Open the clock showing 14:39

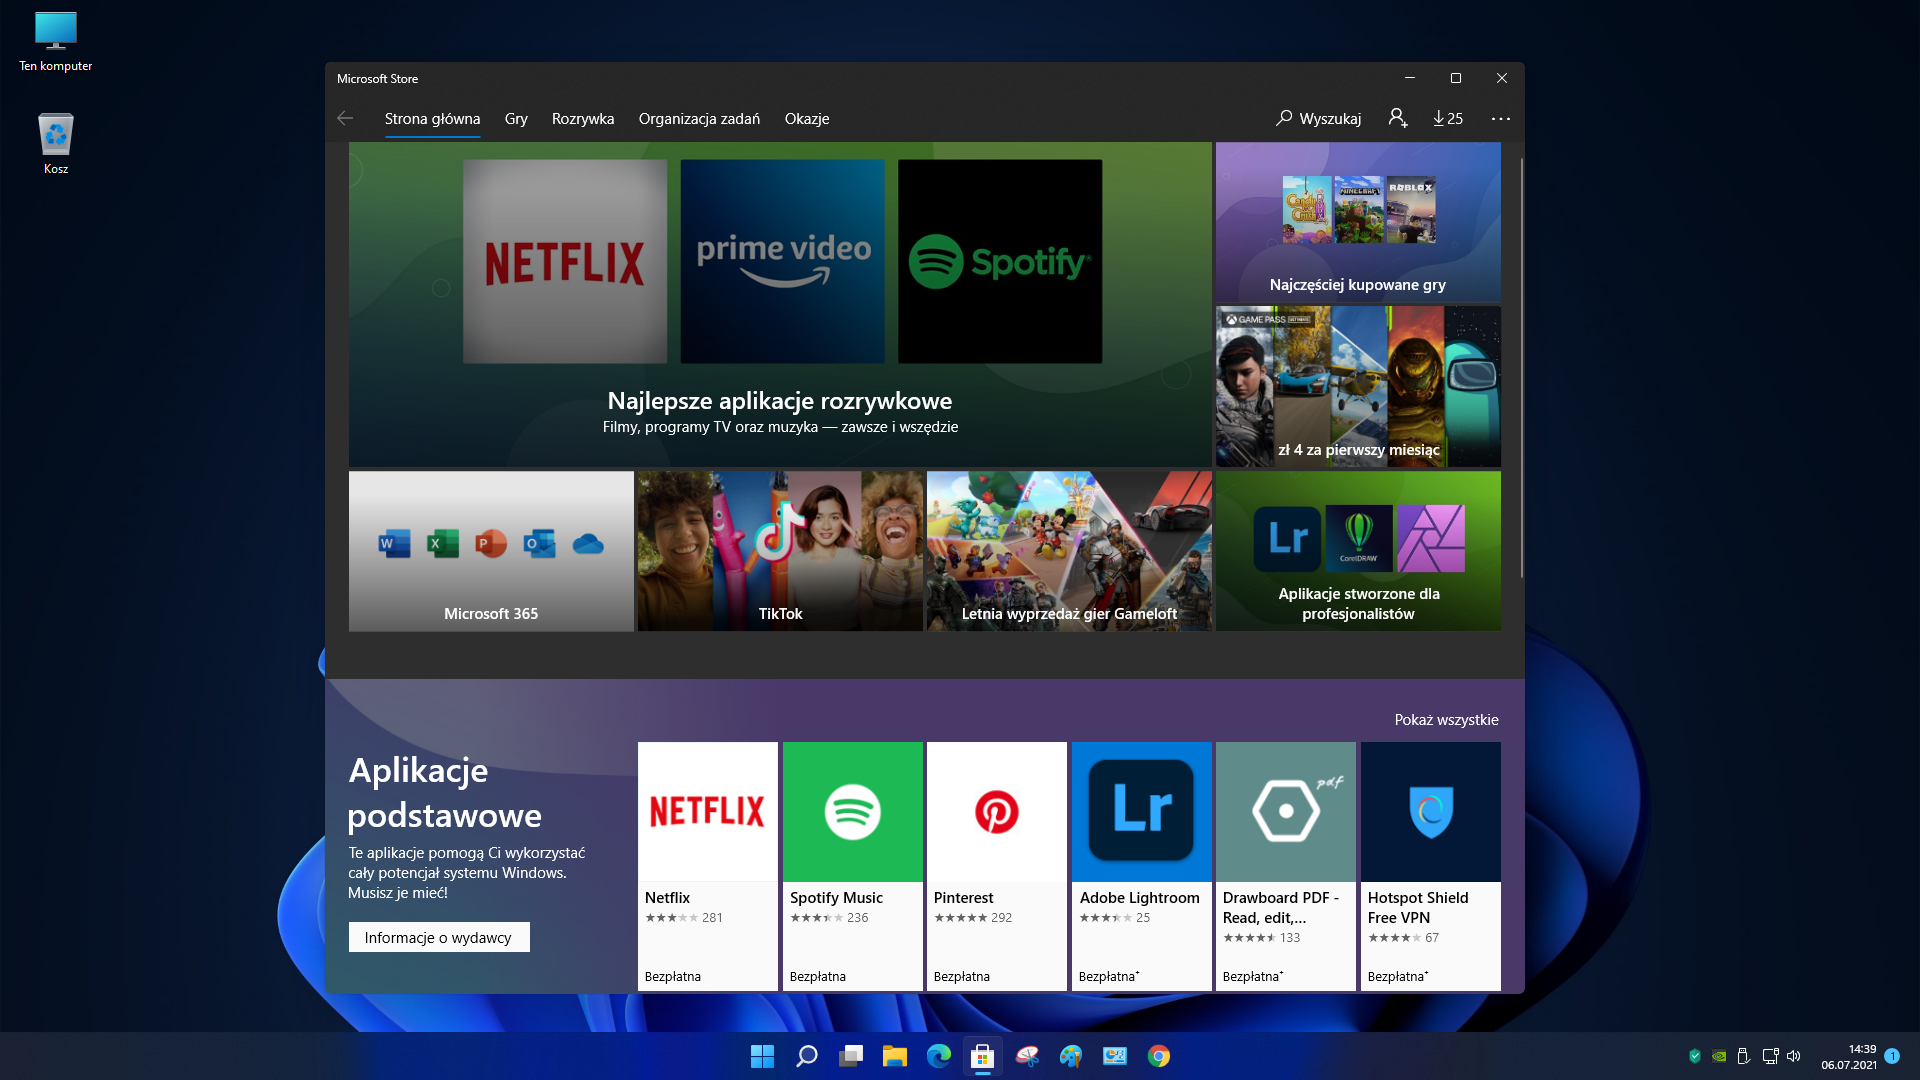click(x=1848, y=1057)
